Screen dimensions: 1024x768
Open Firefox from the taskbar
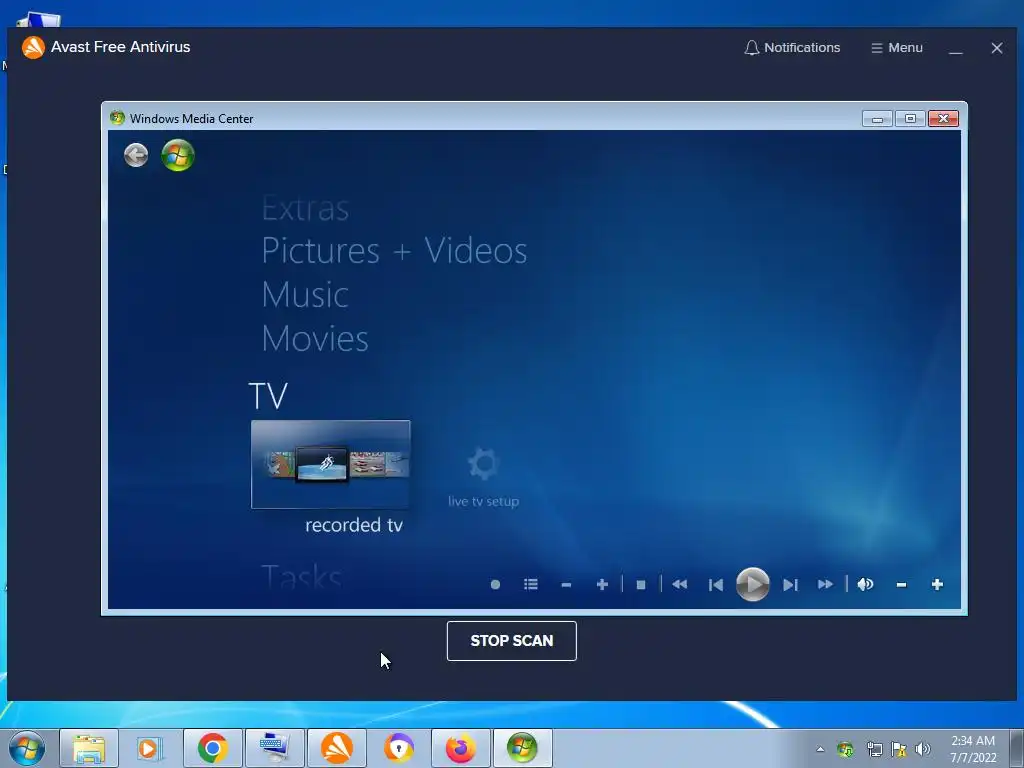pos(460,748)
